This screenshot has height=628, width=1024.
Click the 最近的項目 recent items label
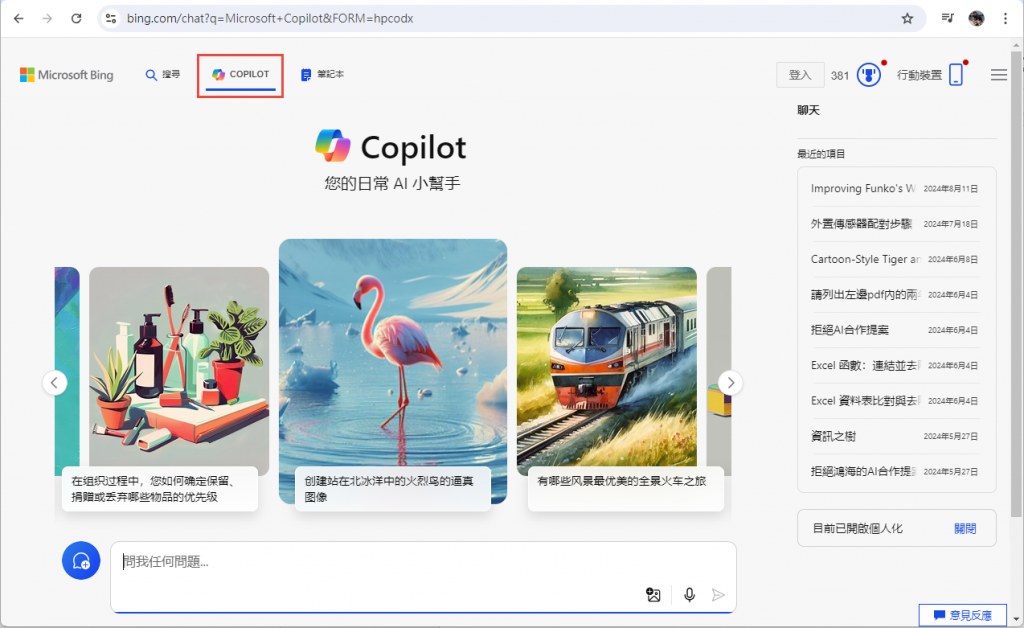pos(821,154)
